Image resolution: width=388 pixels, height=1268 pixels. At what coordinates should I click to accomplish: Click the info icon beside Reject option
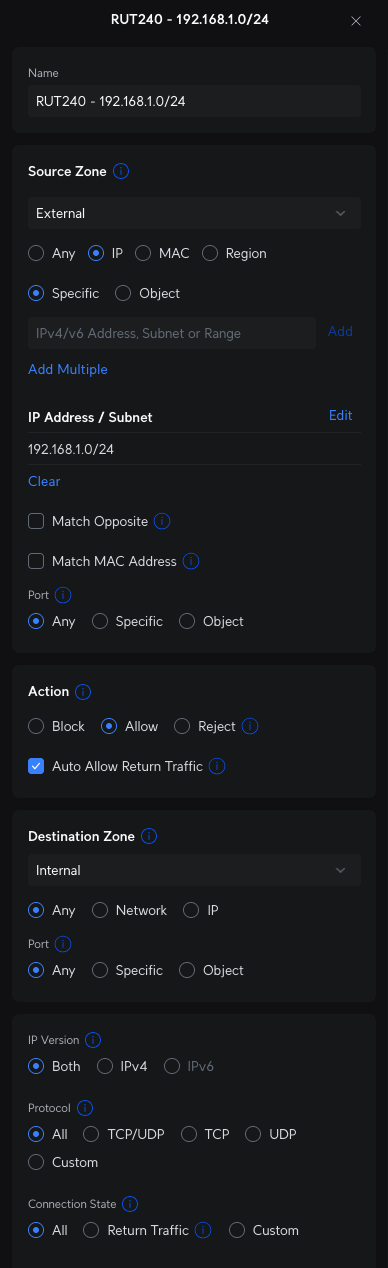(x=251, y=727)
